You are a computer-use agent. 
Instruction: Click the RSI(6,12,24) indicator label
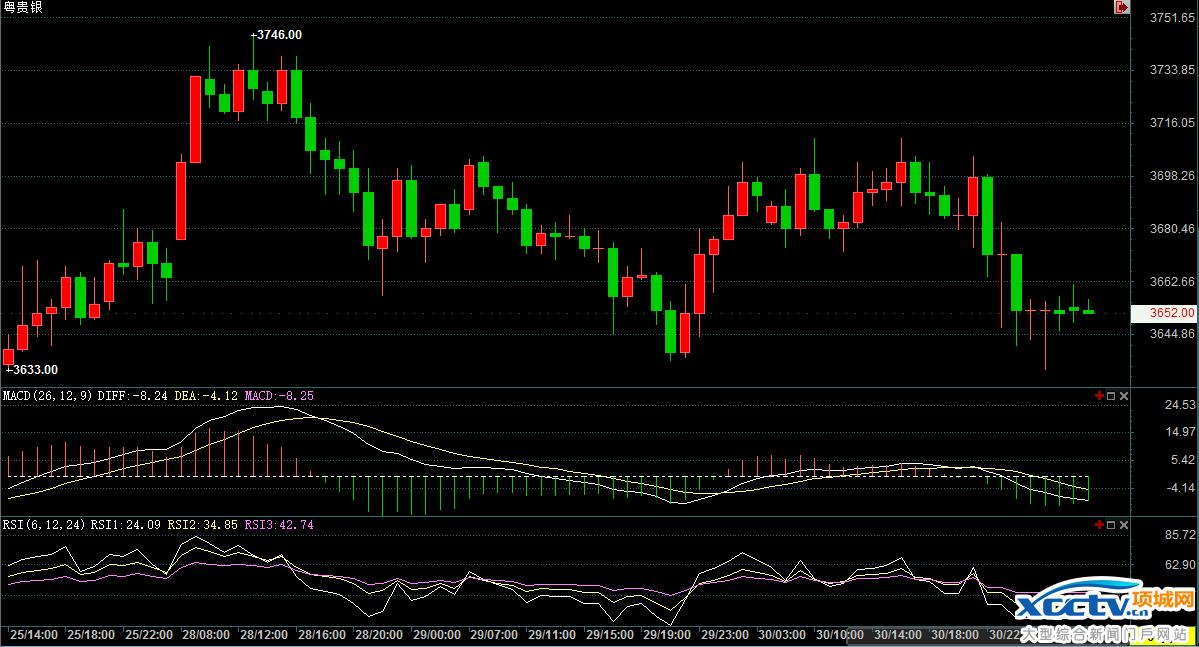44,525
